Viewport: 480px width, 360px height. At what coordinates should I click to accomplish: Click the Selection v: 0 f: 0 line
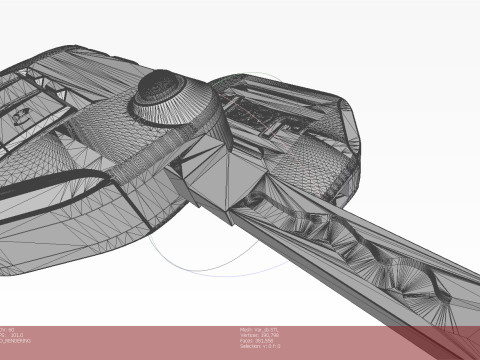(260, 346)
